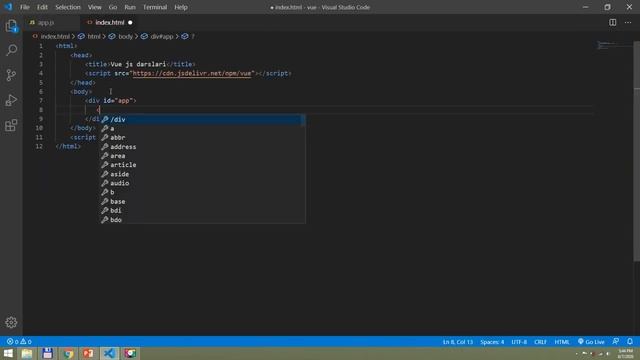
Task: Click the jsdelivr CDN URL in line 4
Action: click(x=192, y=73)
